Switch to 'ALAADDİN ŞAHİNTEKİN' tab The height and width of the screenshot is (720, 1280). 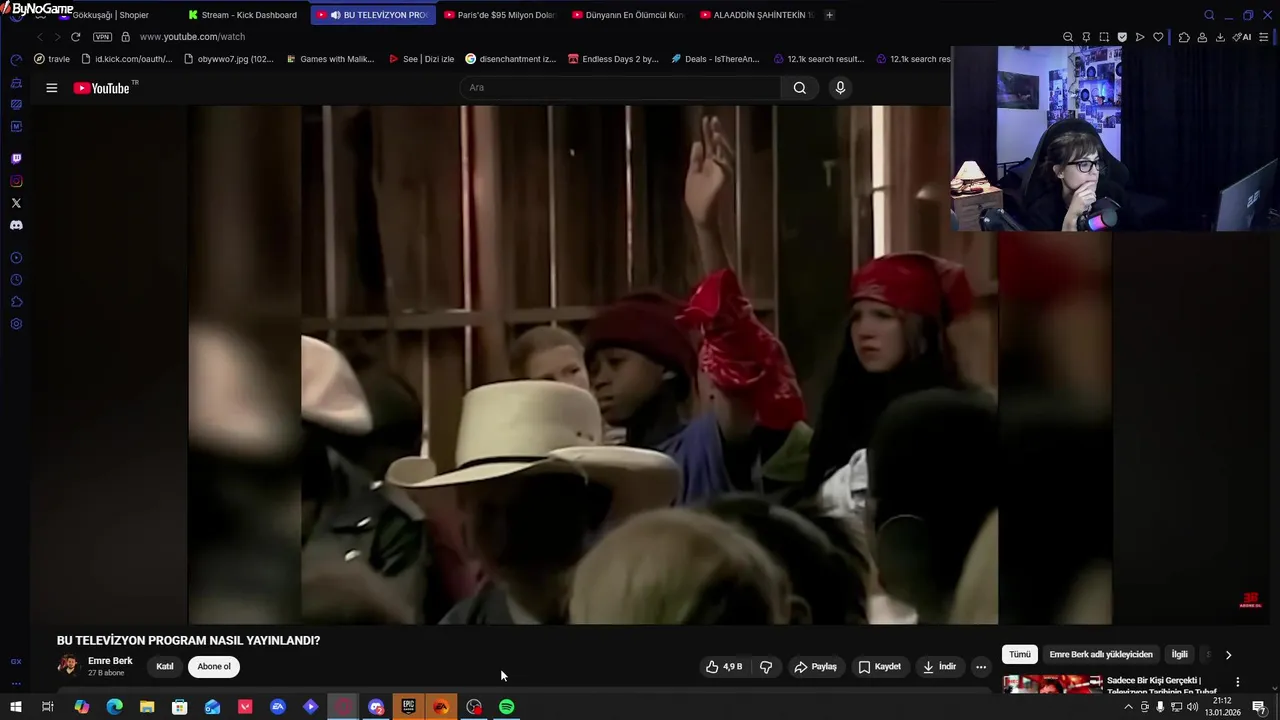tap(757, 15)
